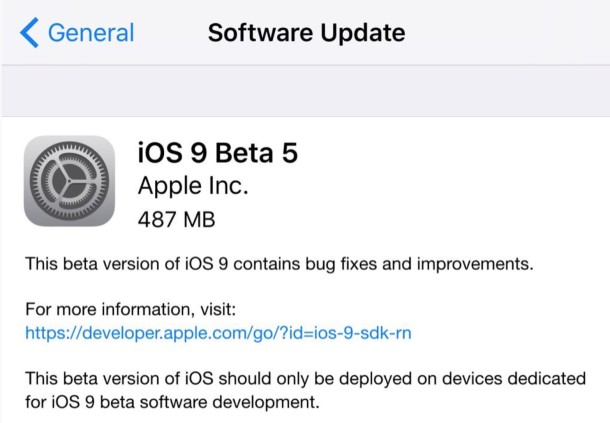Tap the back chevron arrow
The width and height of the screenshot is (610, 423).
[30, 33]
